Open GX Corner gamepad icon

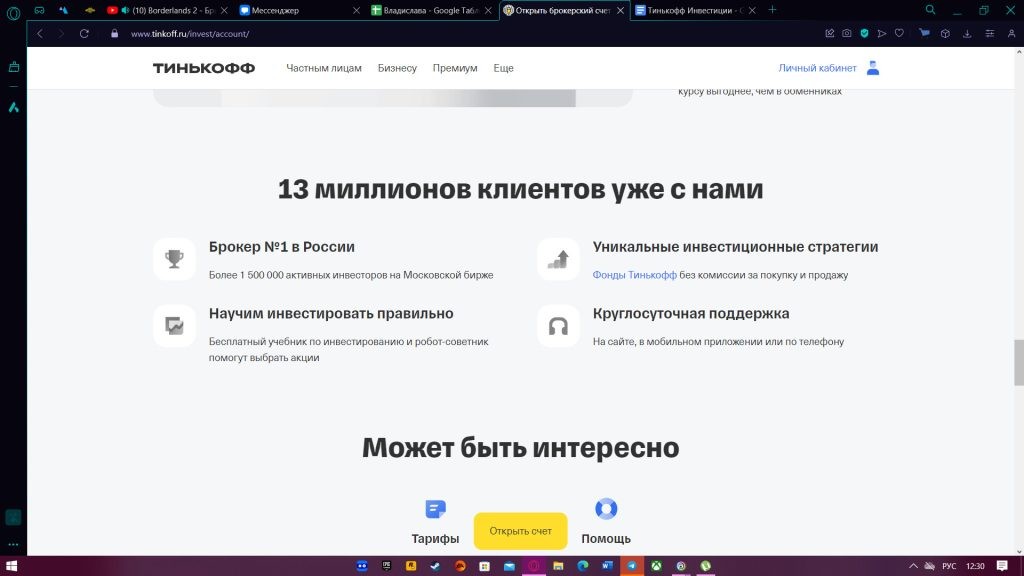(x=40, y=10)
